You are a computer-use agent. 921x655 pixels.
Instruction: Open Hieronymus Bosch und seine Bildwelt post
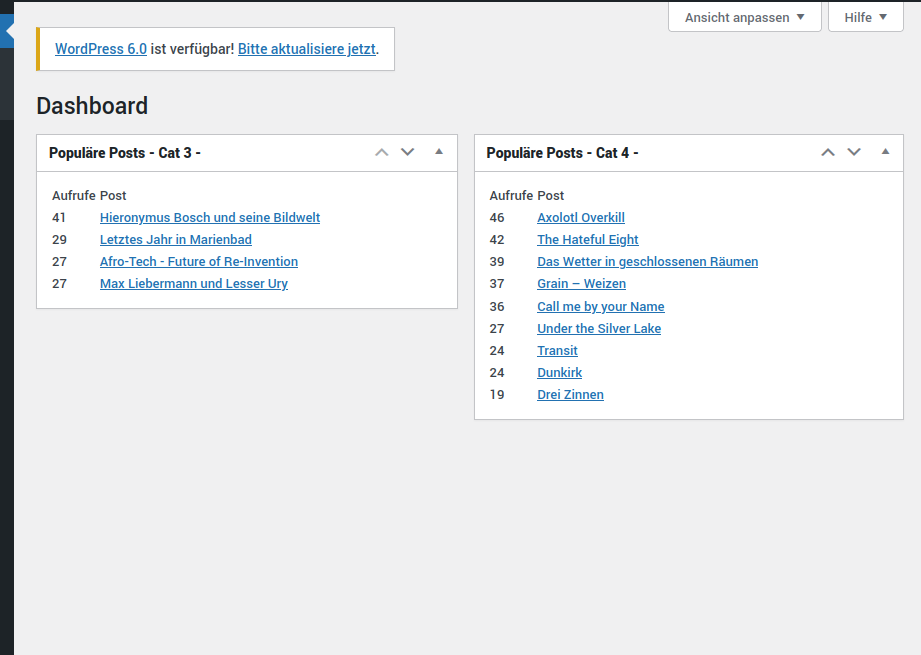coord(210,217)
